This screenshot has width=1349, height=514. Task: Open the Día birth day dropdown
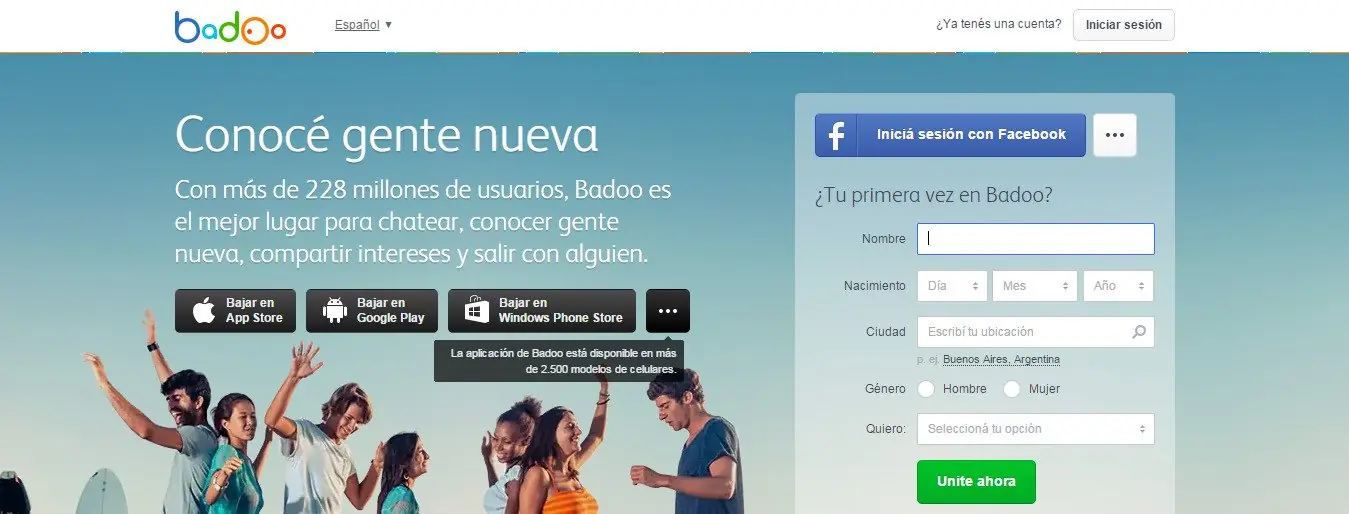[952, 286]
